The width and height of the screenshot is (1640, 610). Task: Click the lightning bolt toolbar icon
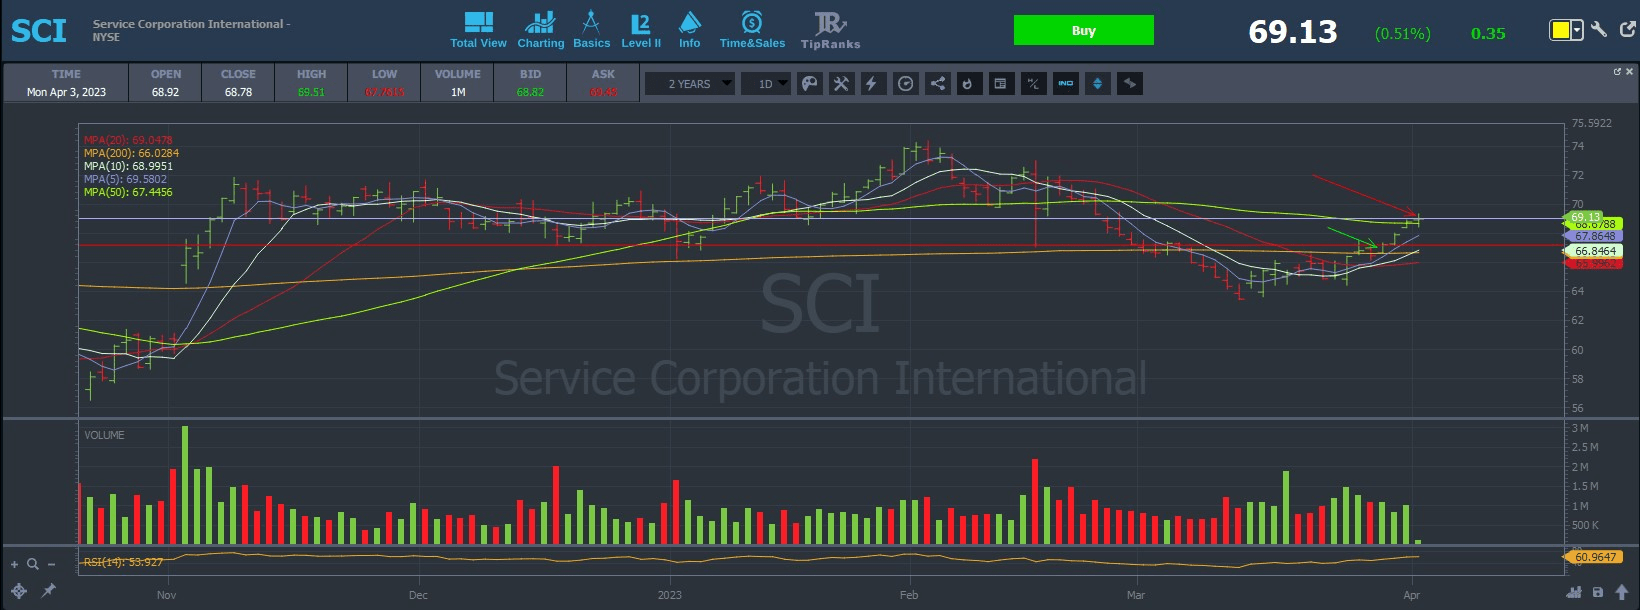(872, 84)
